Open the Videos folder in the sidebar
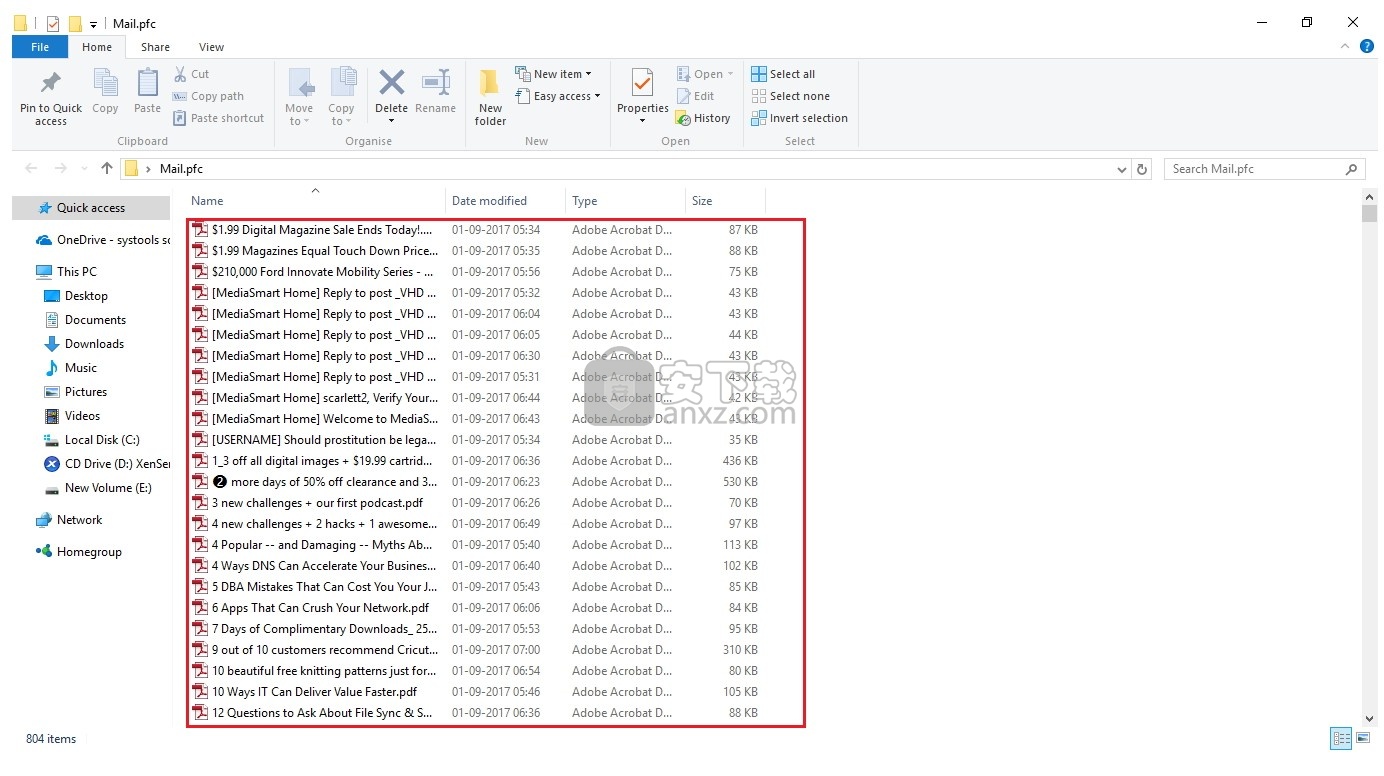The width and height of the screenshot is (1384, 776). pyautogui.click(x=73, y=416)
